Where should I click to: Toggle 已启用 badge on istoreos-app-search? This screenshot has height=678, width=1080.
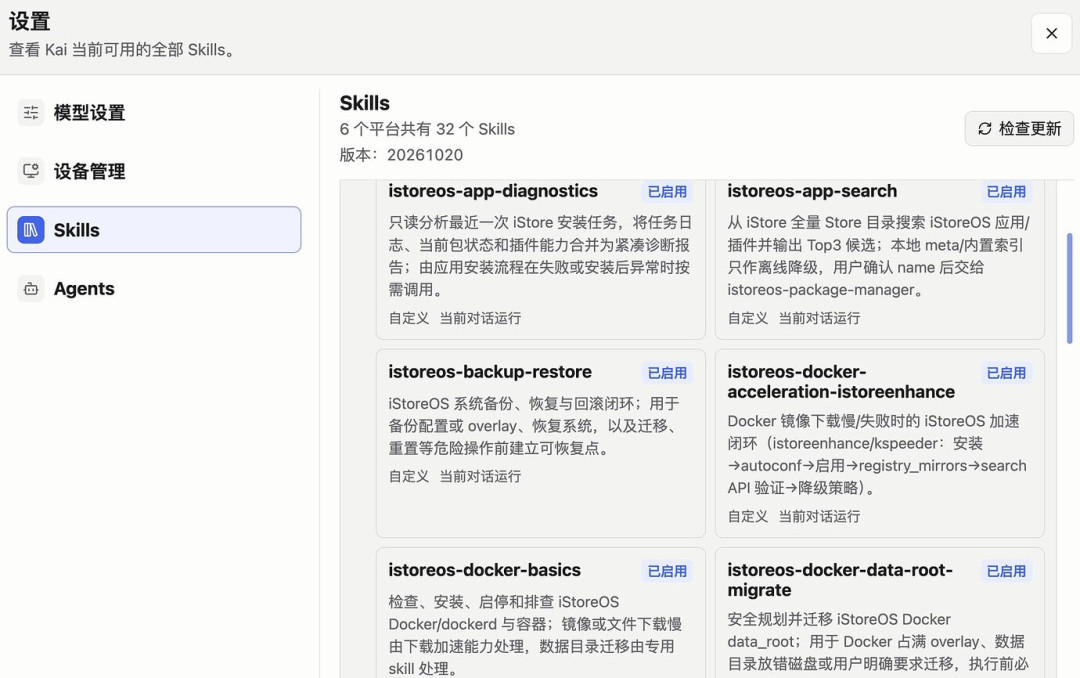coord(1006,192)
